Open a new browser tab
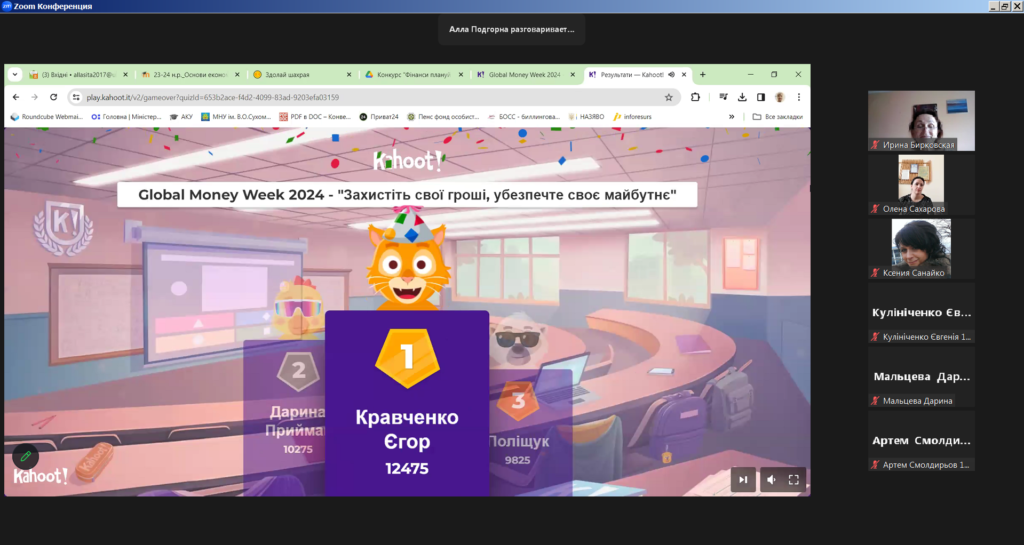 pos(703,74)
